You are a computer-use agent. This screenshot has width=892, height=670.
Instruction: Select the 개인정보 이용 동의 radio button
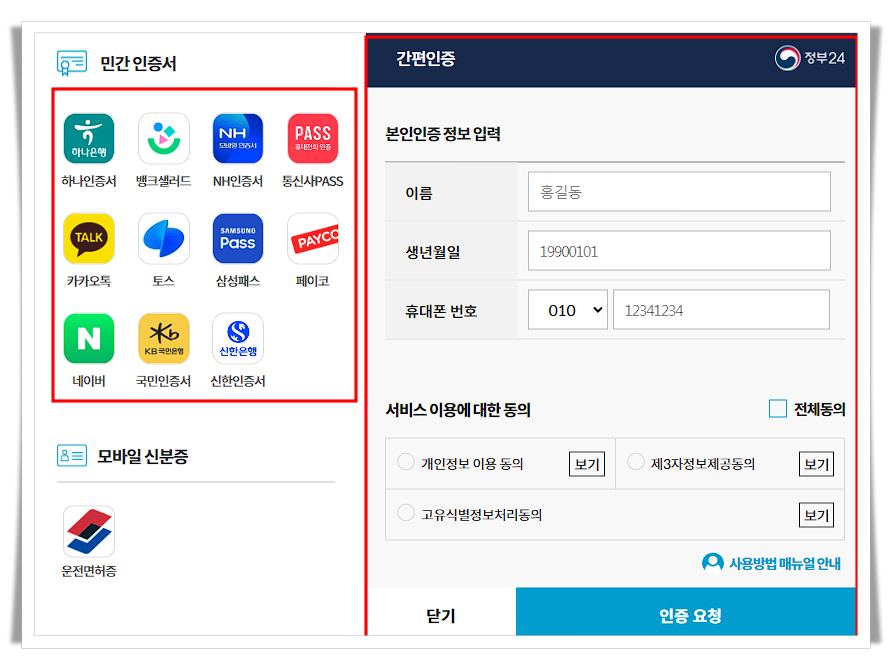click(x=406, y=461)
